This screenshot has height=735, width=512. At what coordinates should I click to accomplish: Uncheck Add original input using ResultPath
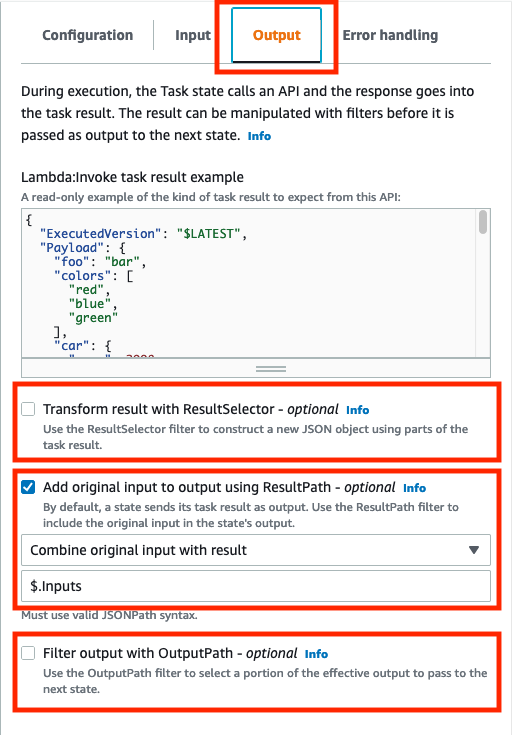pos(28,488)
